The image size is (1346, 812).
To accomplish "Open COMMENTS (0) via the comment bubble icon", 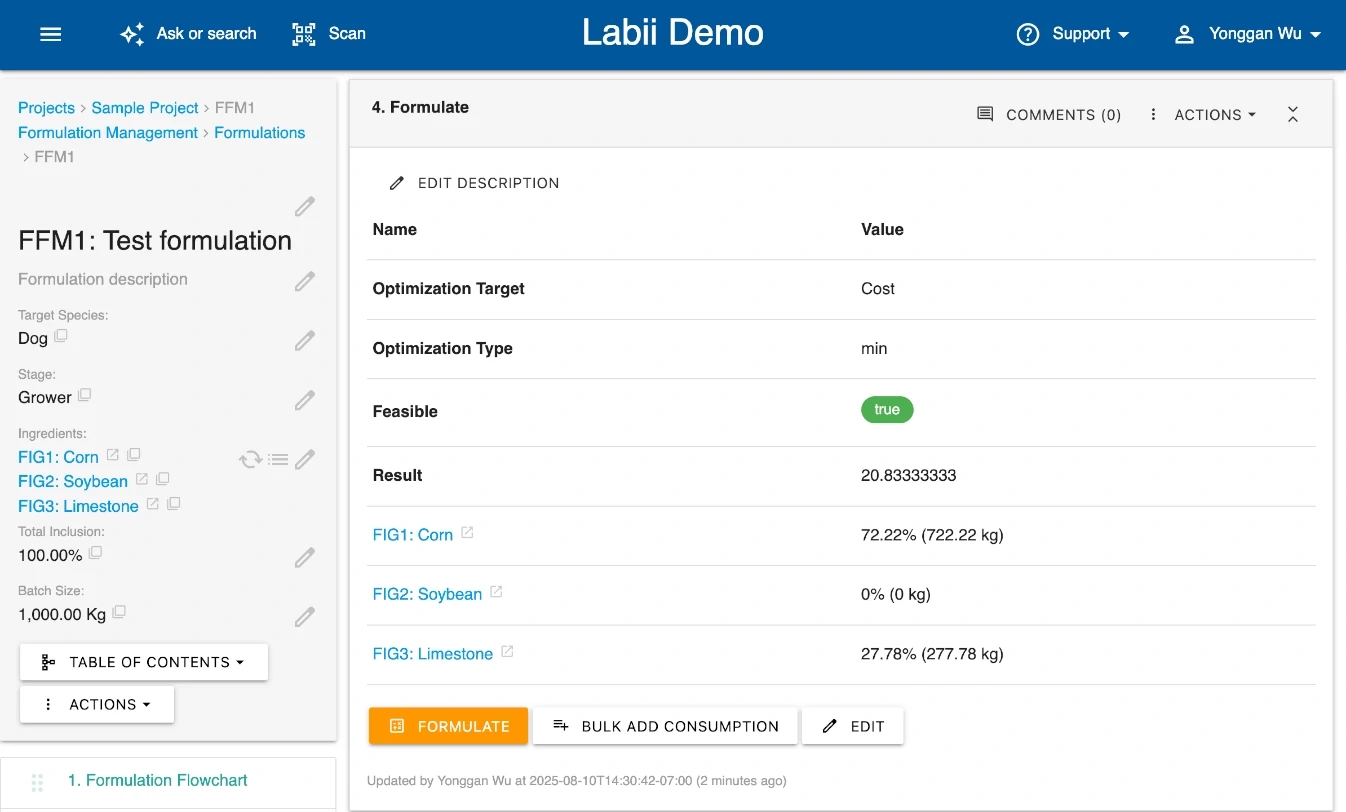I will click(x=1048, y=114).
